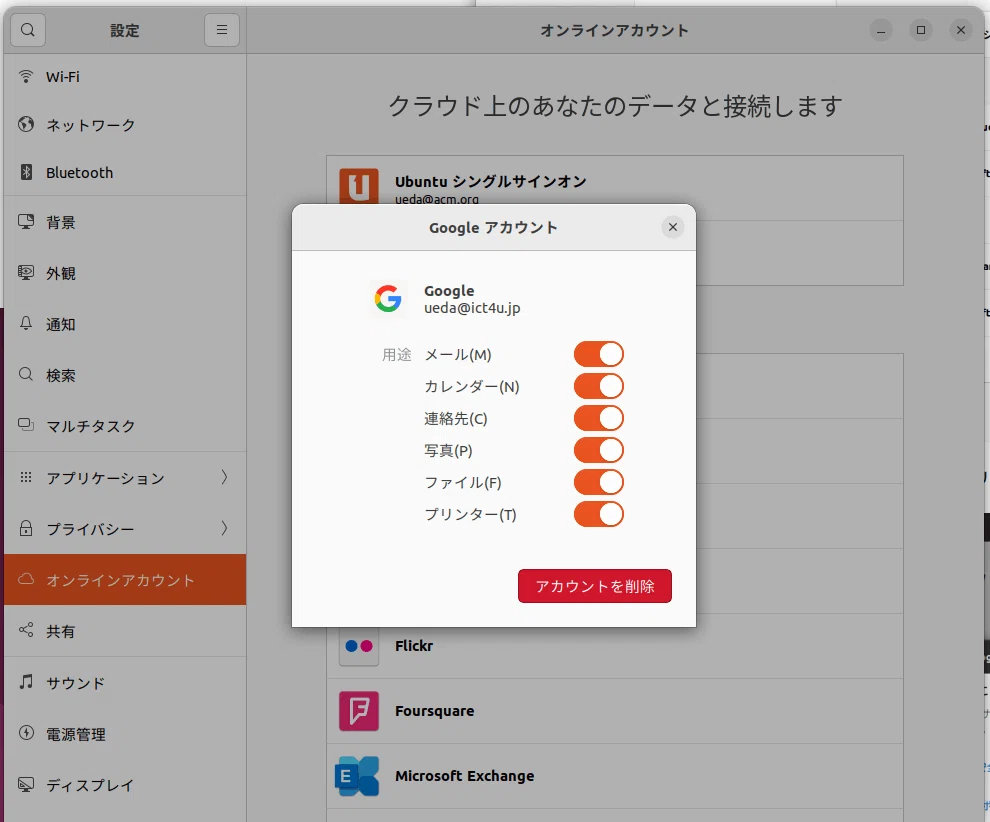Click the 共有 share icon
Image resolution: width=990 pixels, height=822 pixels.
pos(26,630)
